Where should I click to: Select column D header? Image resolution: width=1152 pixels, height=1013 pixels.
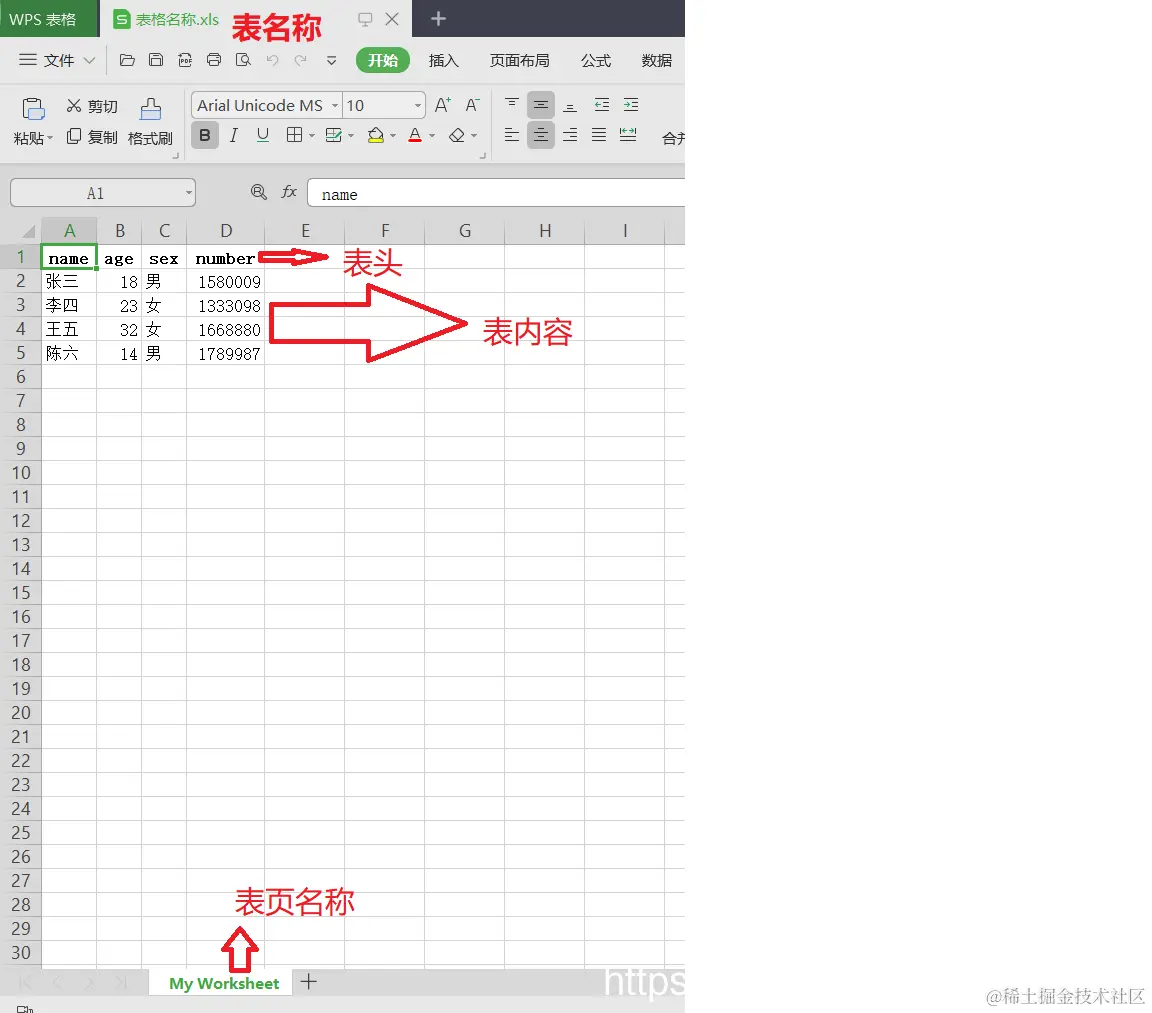(226, 231)
